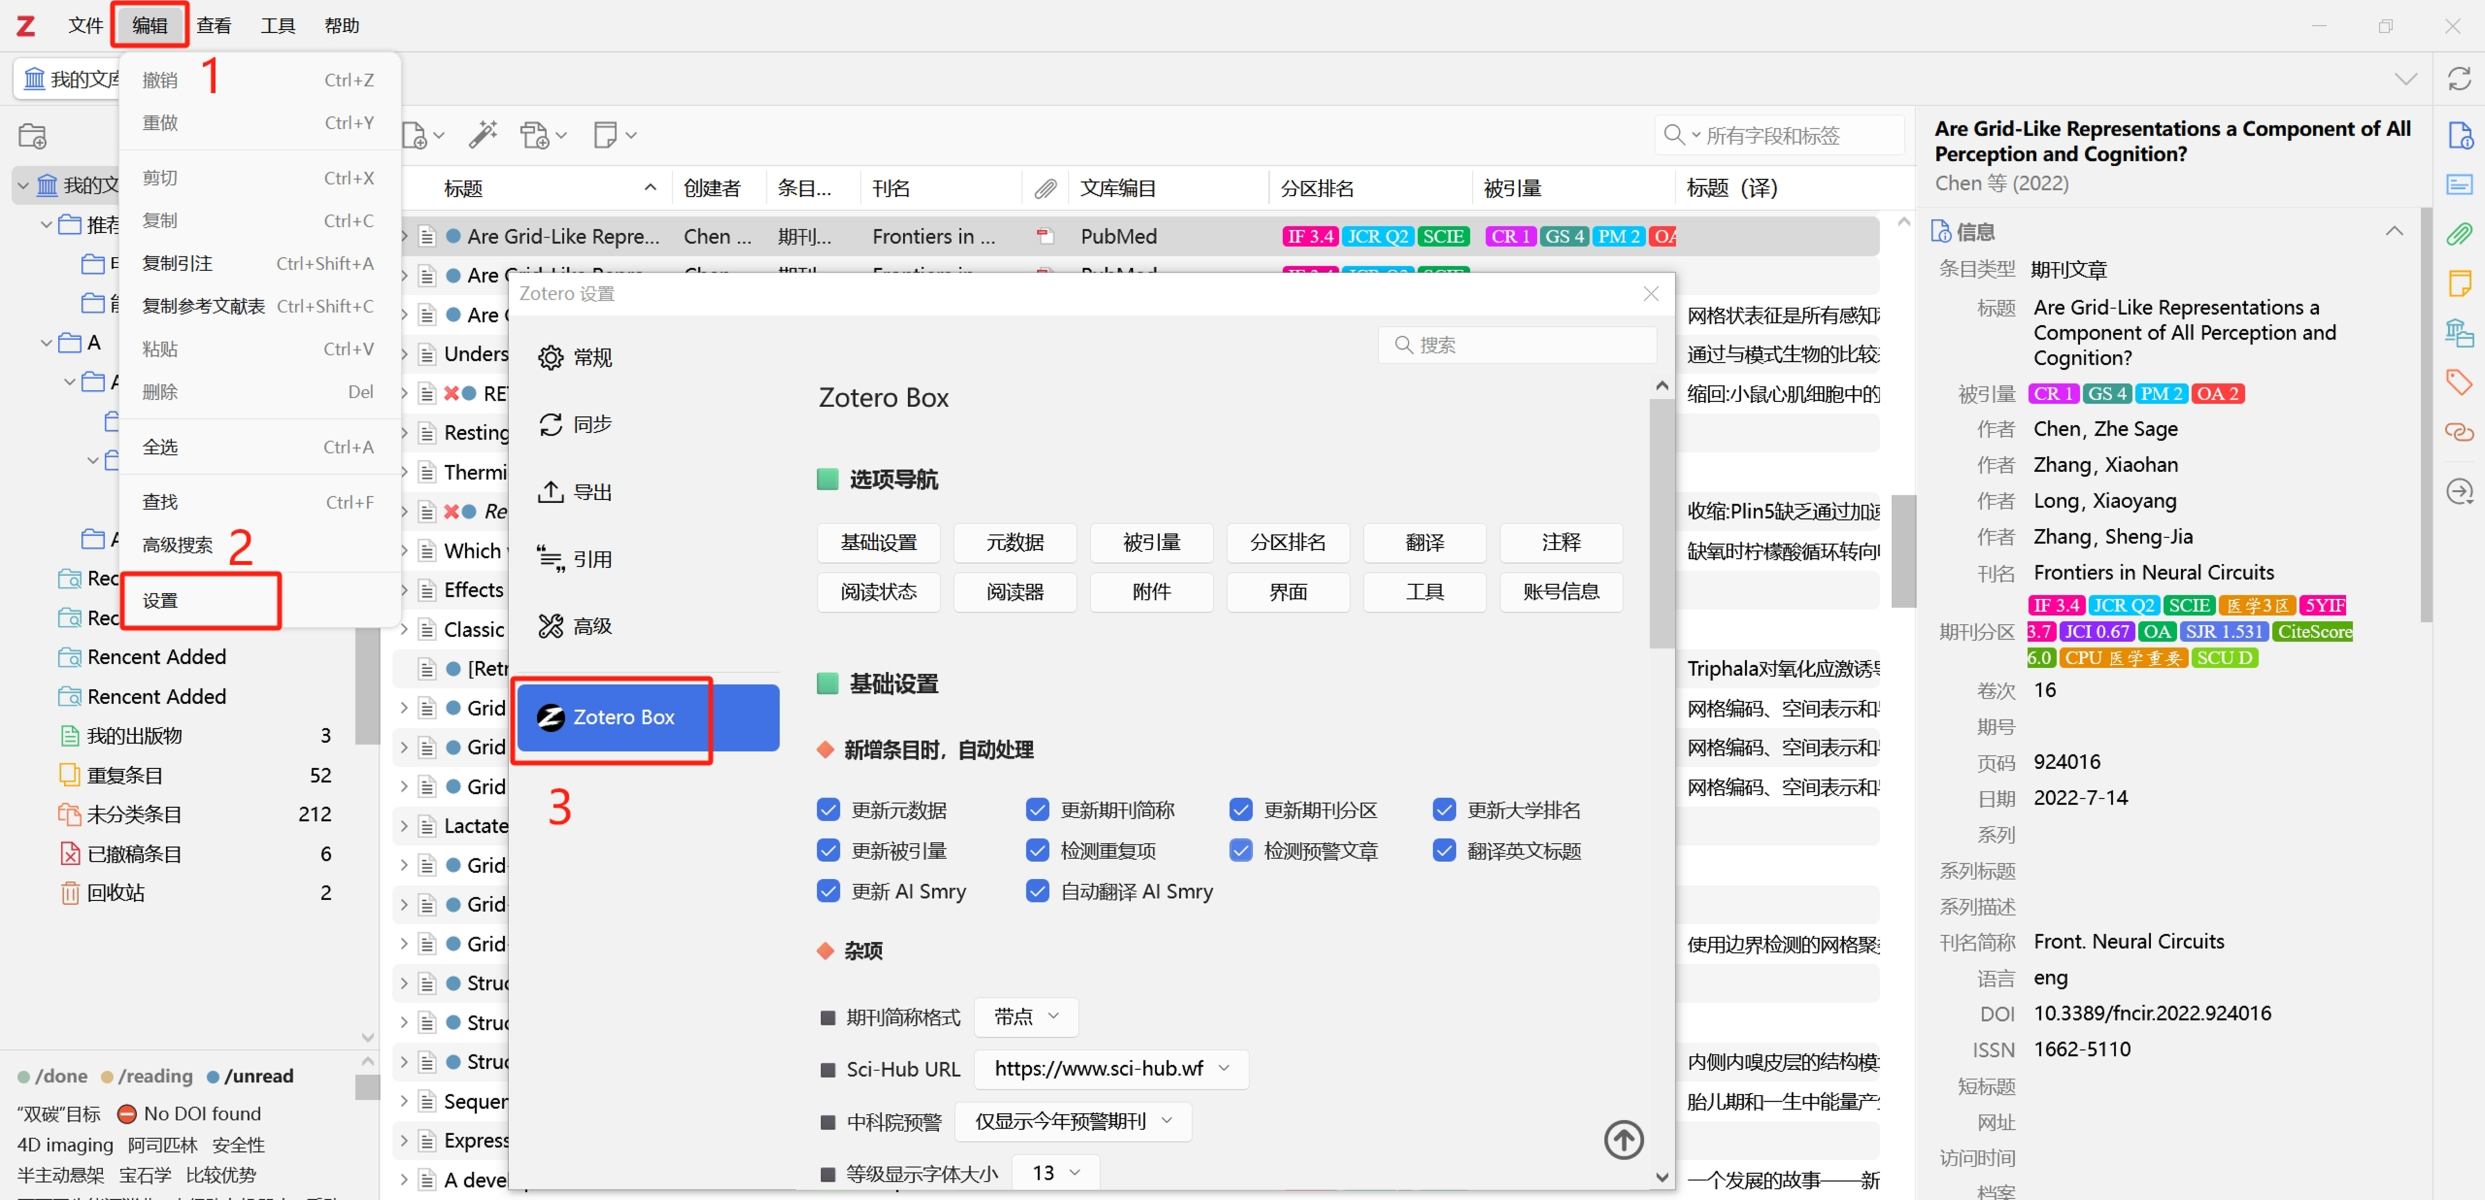2485x1200 pixels.
Task: Open the Libraries and Collections panel
Action: point(2460,332)
